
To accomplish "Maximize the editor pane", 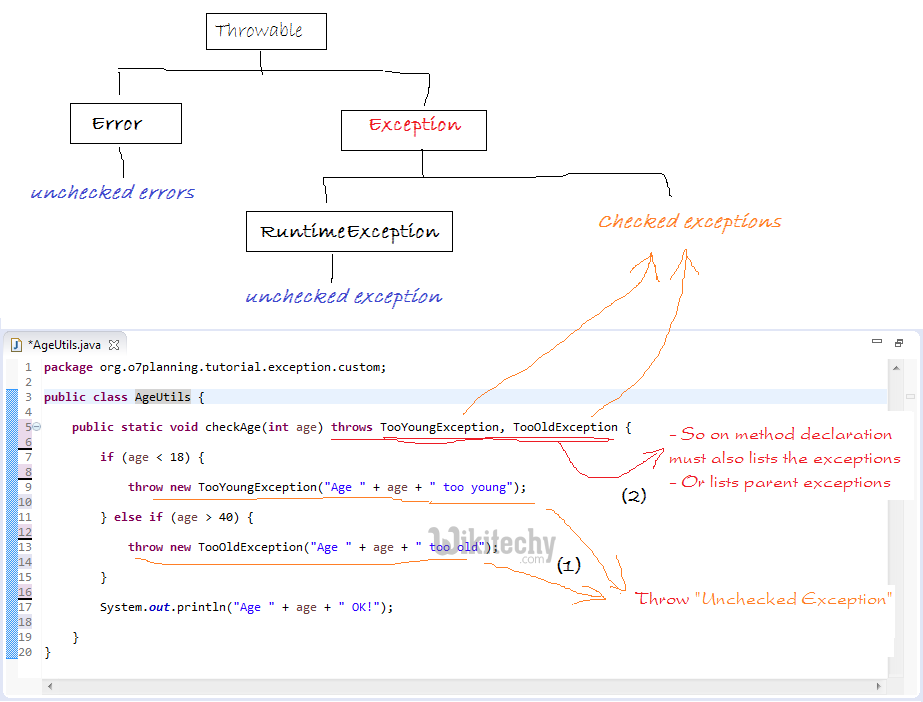I will (x=899, y=343).
